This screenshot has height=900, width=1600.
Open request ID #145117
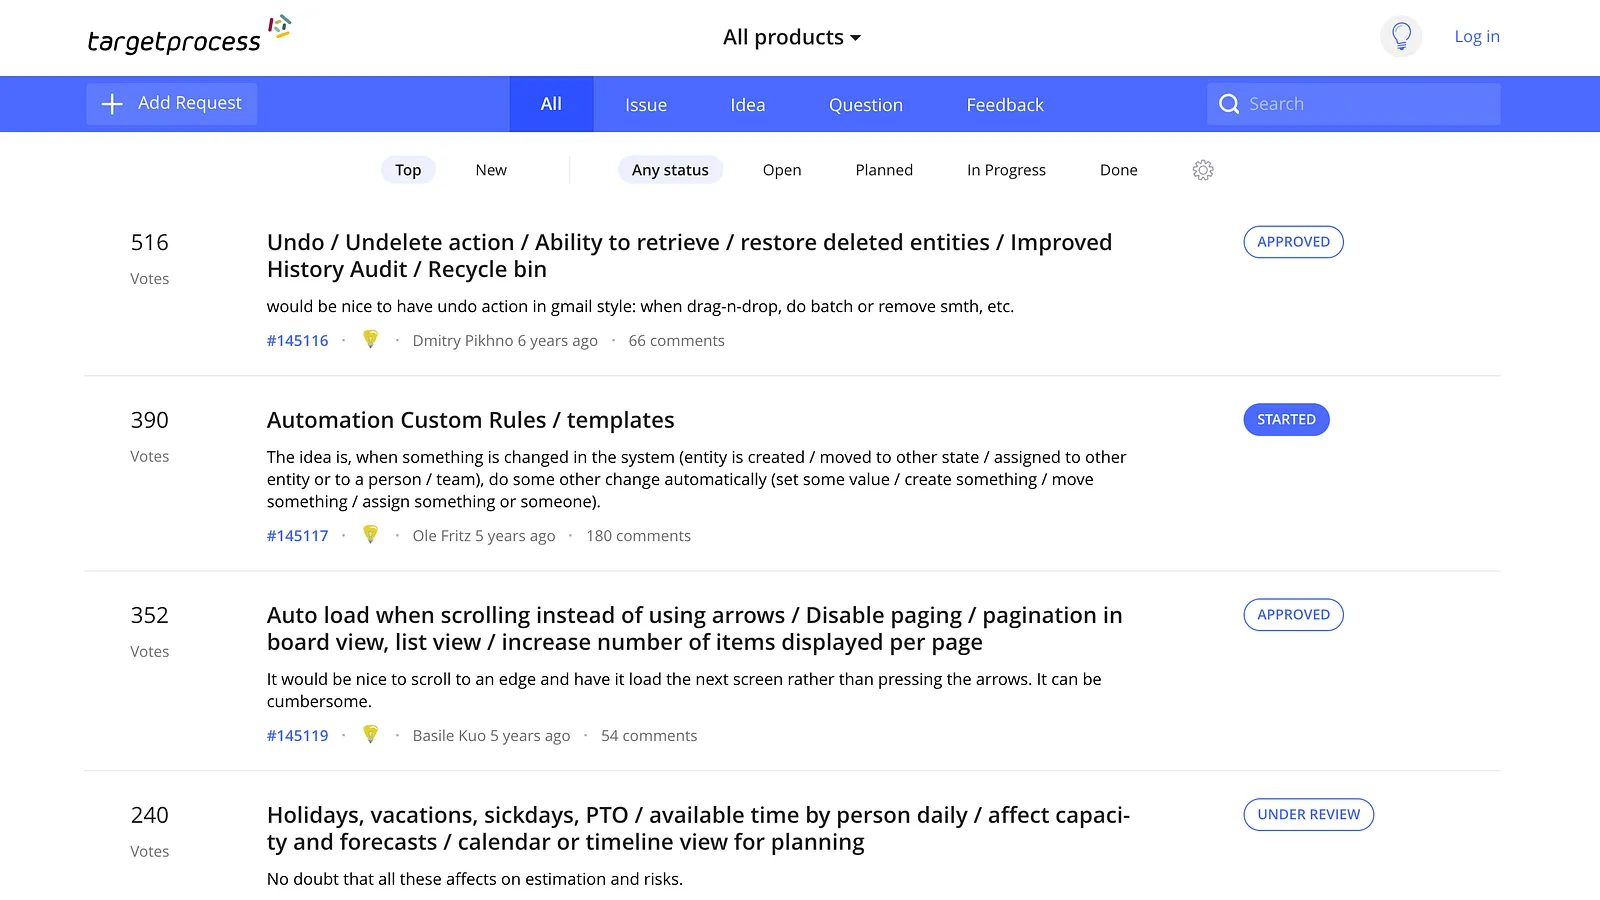pos(297,536)
